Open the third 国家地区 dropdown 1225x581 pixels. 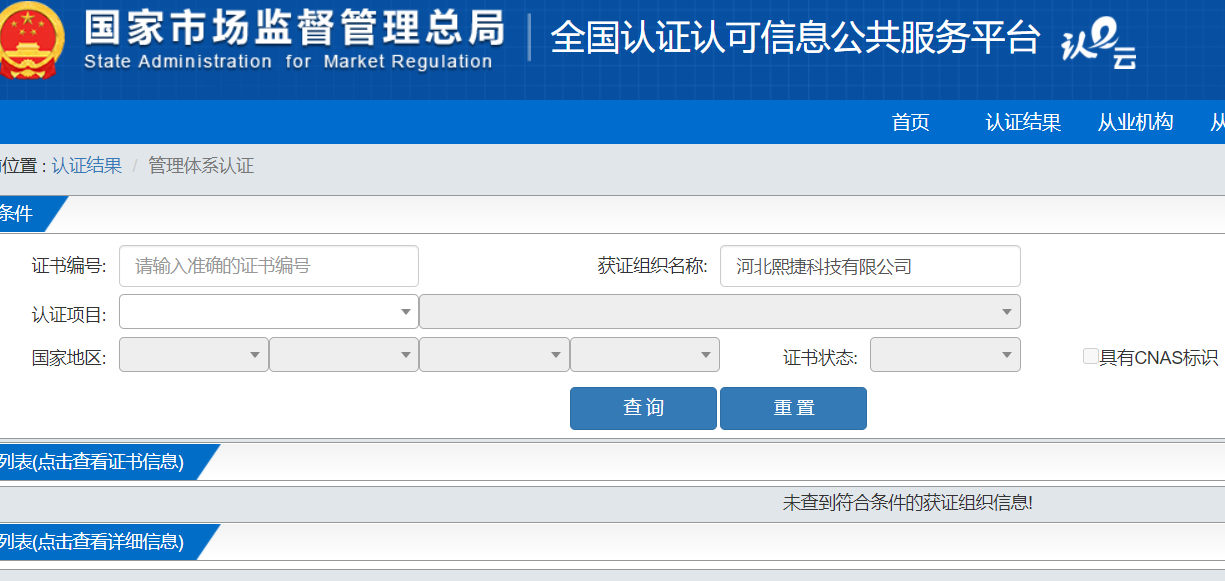(x=494, y=354)
